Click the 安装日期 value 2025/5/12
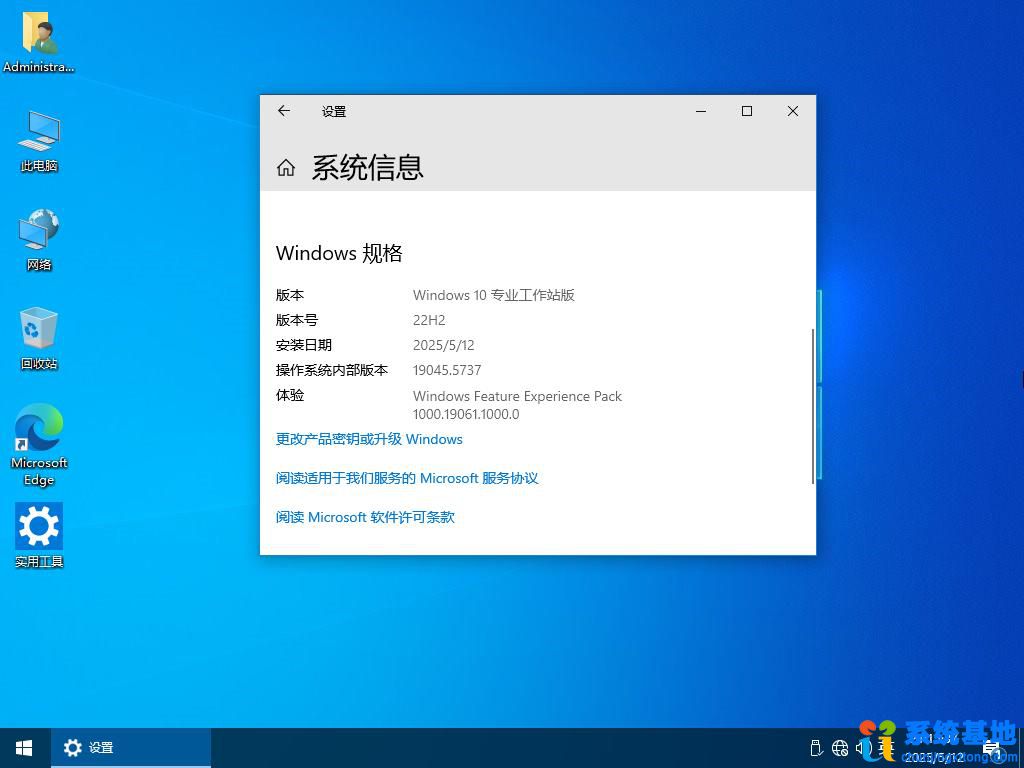The height and width of the screenshot is (768, 1024). pyautogui.click(x=443, y=345)
